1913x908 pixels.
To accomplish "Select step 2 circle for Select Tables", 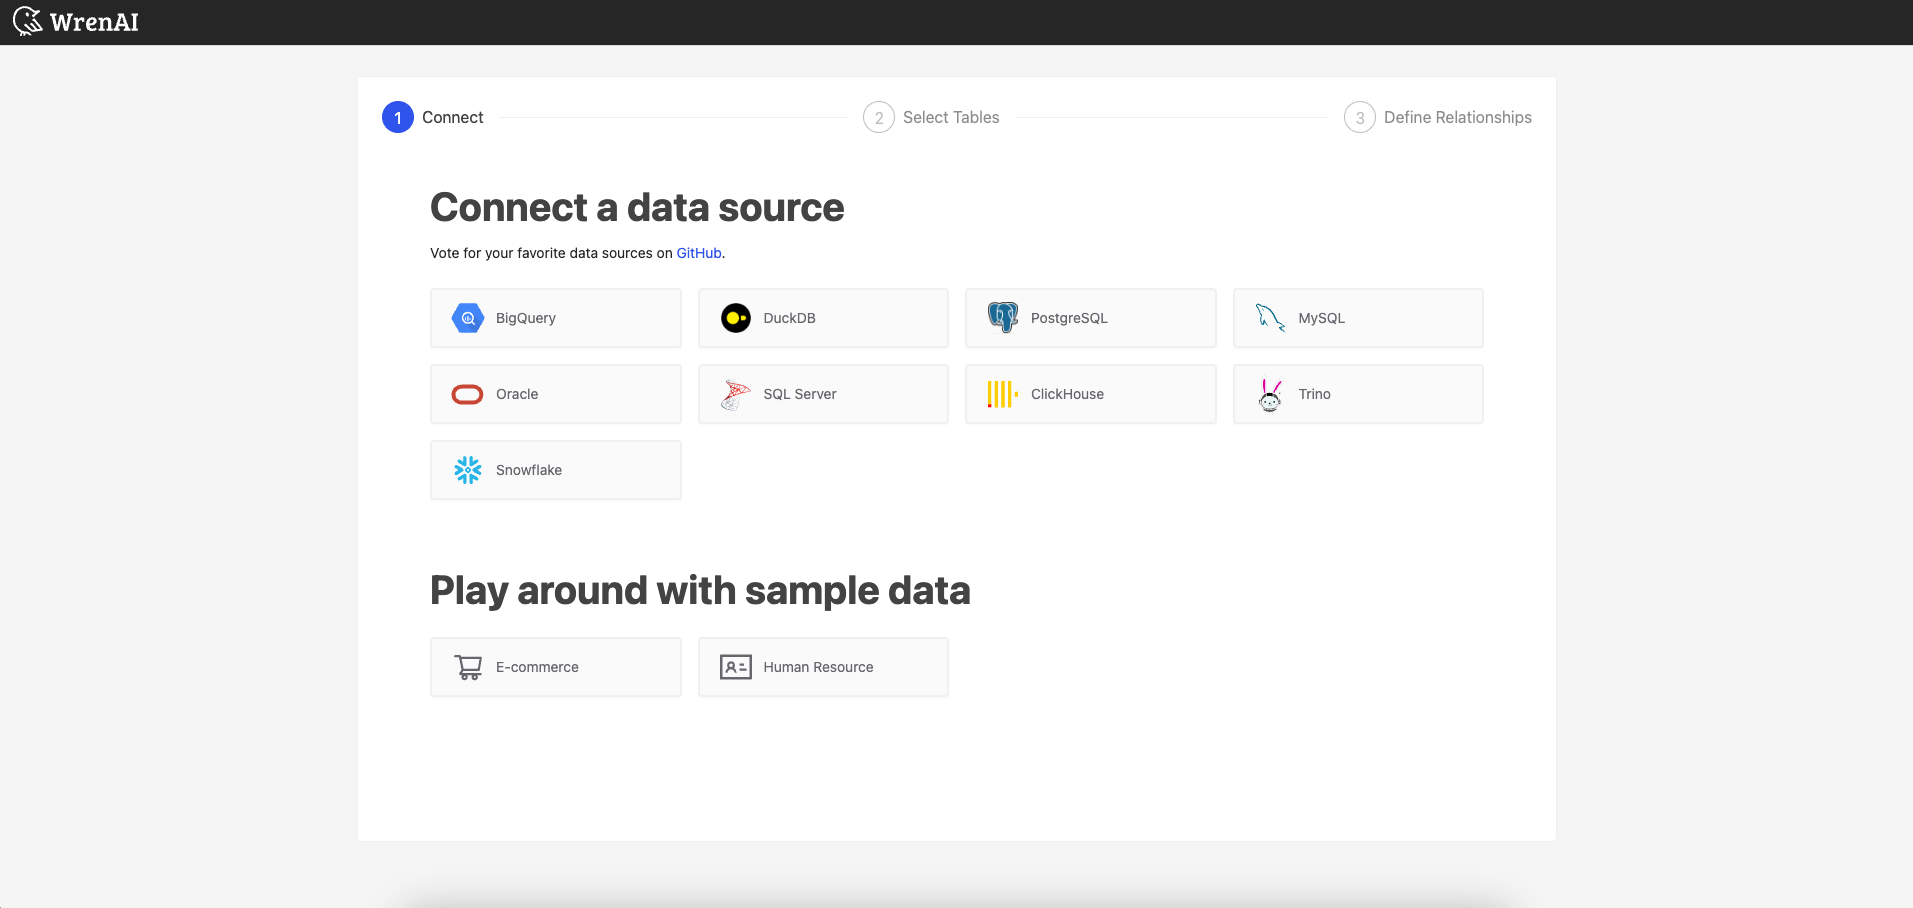I will pyautogui.click(x=879, y=117).
